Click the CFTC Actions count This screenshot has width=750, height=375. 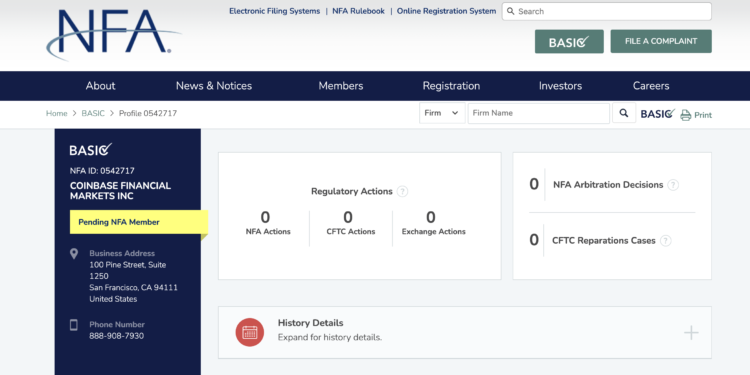348,218
